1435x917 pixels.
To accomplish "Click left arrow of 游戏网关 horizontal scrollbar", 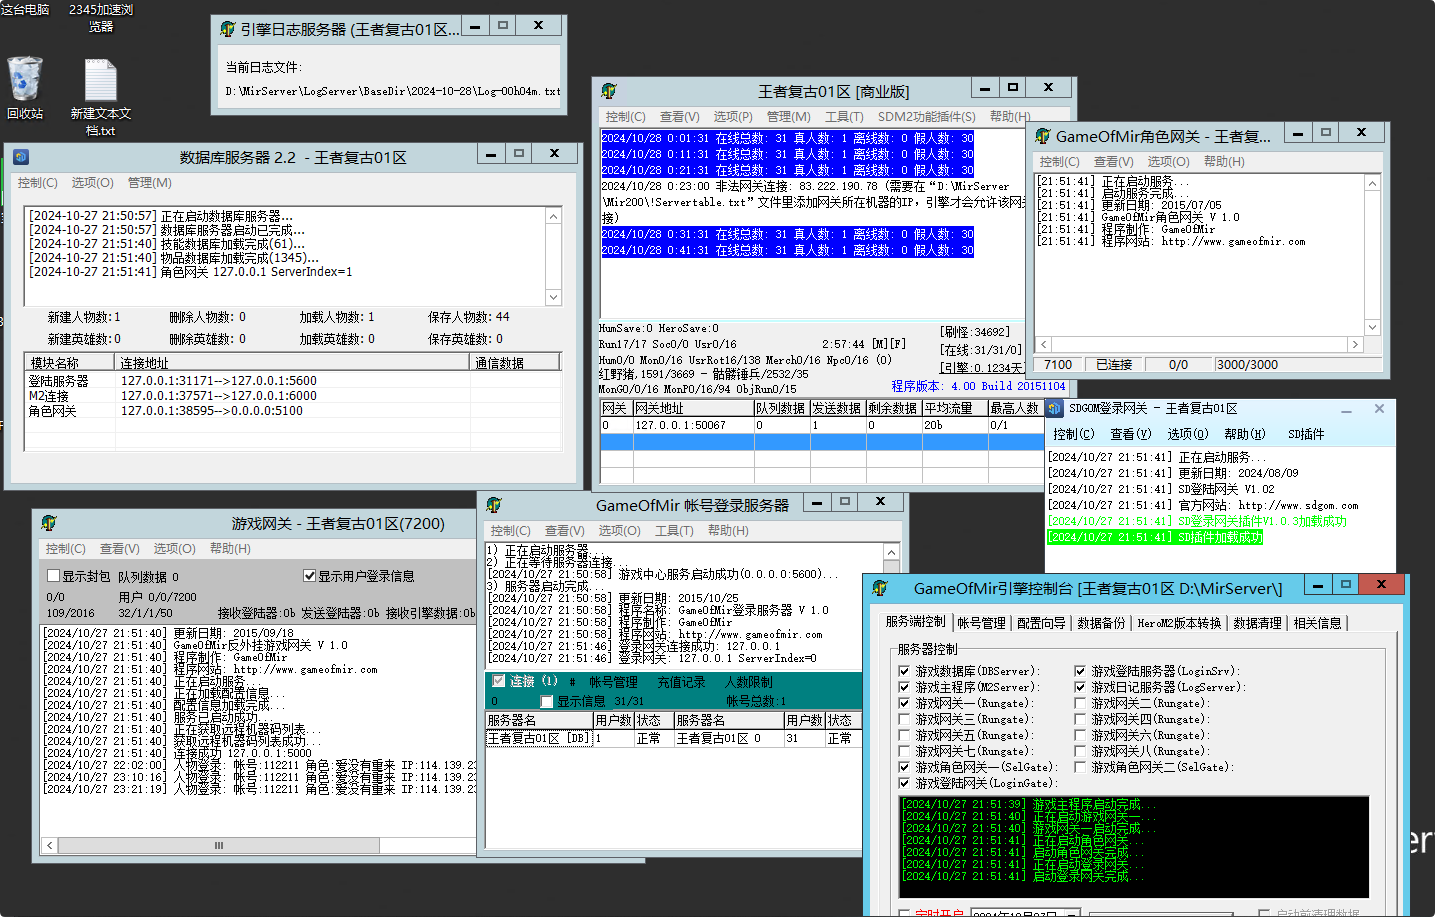I will point(50,845).
